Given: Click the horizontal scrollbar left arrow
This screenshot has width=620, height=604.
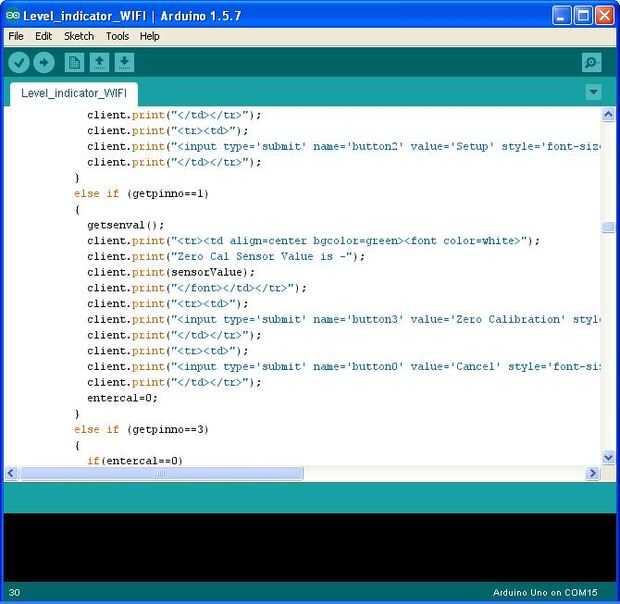Looking at the screenshot, I should coord(11,473).
